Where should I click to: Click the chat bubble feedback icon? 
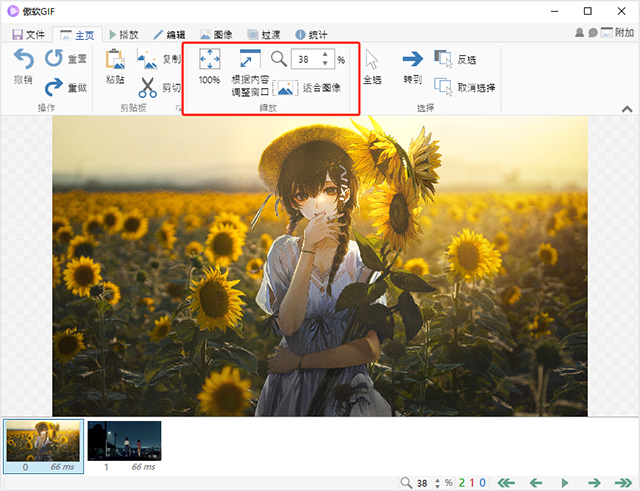tap(593, 33)
